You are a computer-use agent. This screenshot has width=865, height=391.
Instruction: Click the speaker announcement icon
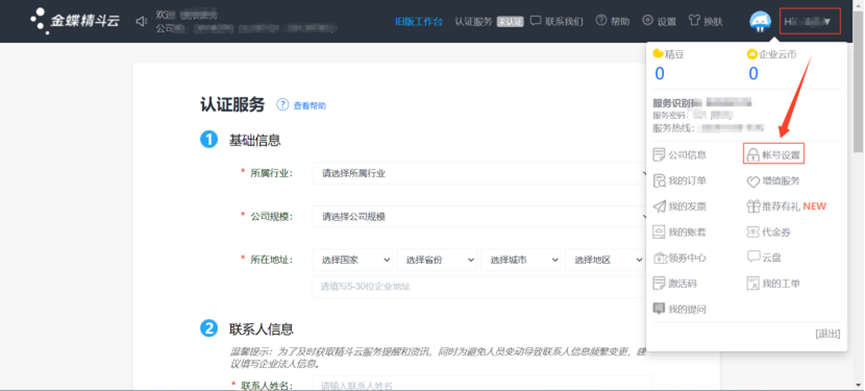[142, 21]
